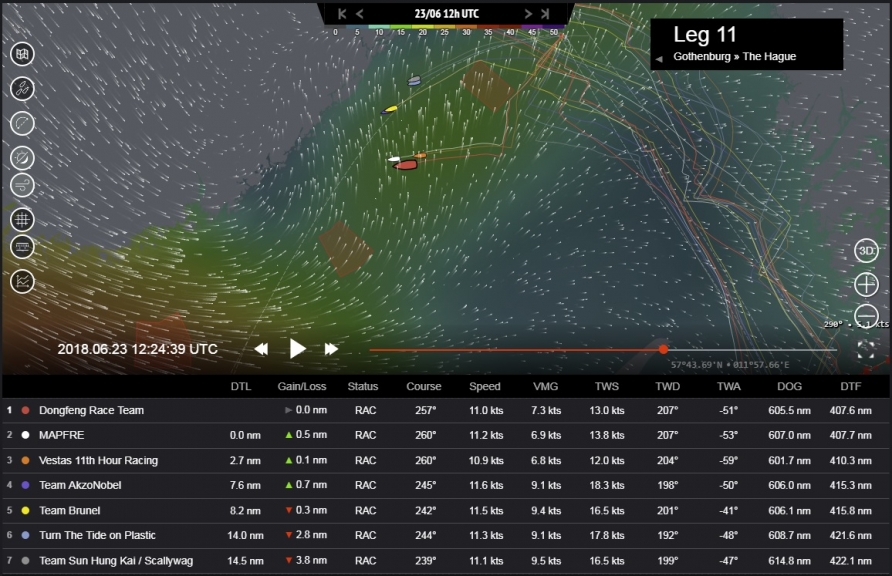Screen dimensions: 892x576
Task: Click the red timeline playhead handle
Action: (x=663, y=349)
